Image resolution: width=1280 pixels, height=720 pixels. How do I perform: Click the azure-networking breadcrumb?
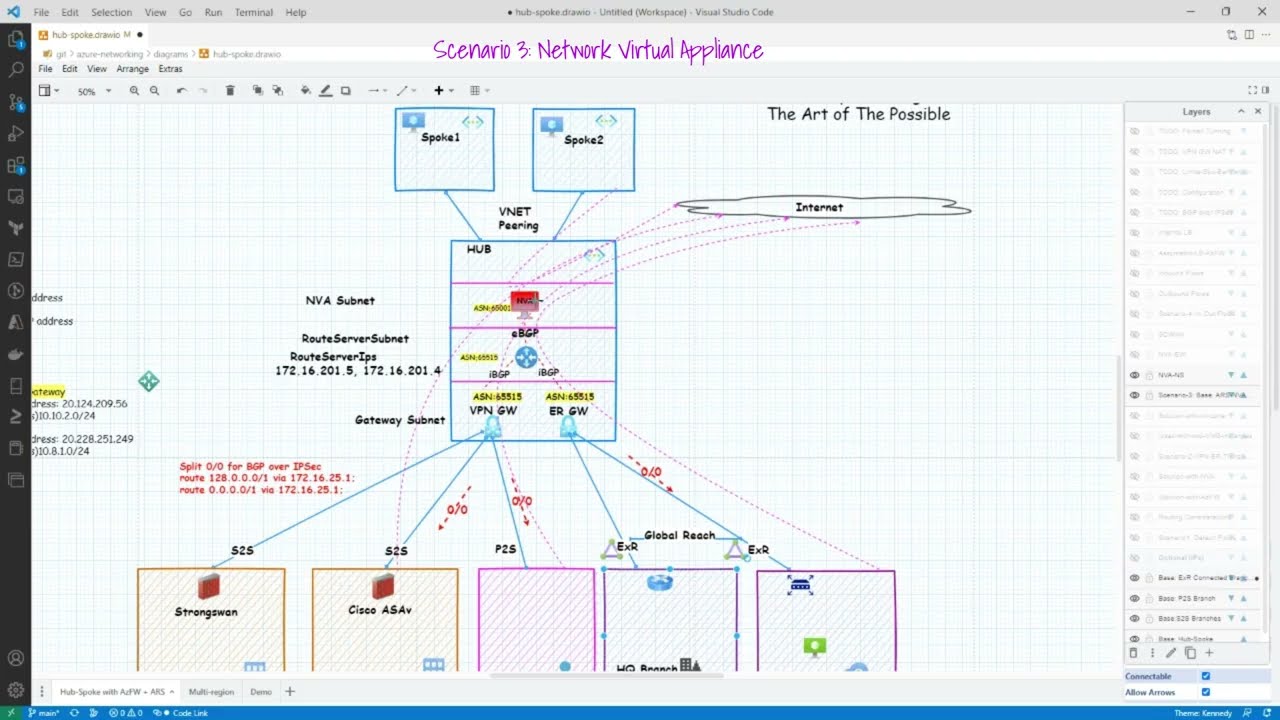(108, 54)
